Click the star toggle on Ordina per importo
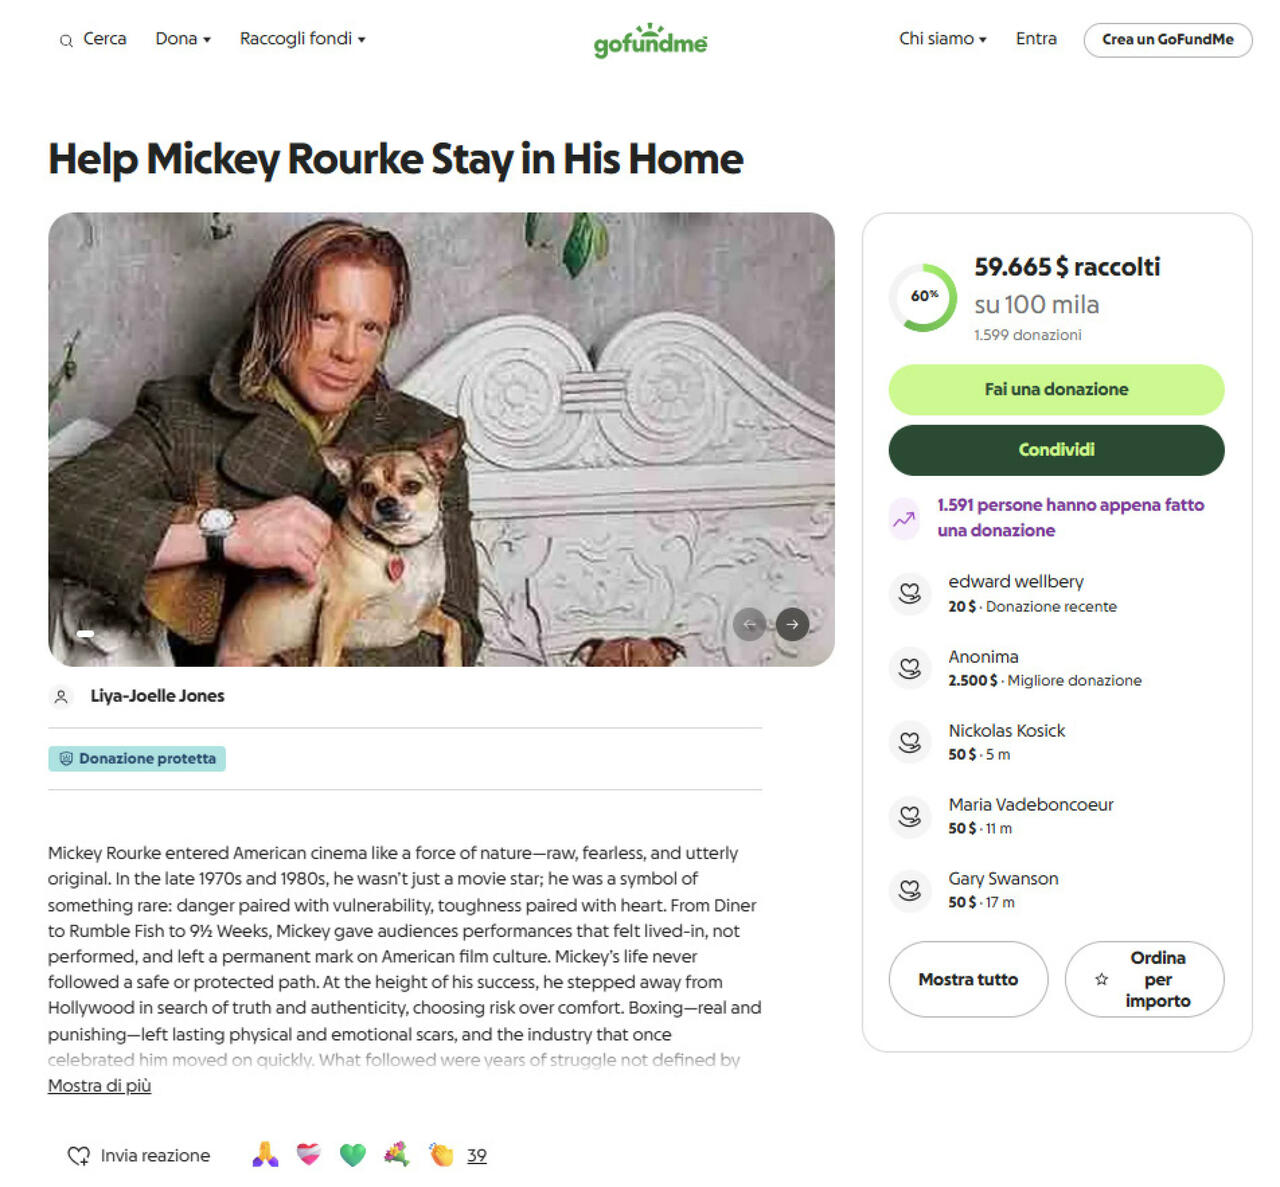 (x=1103, y=980)
